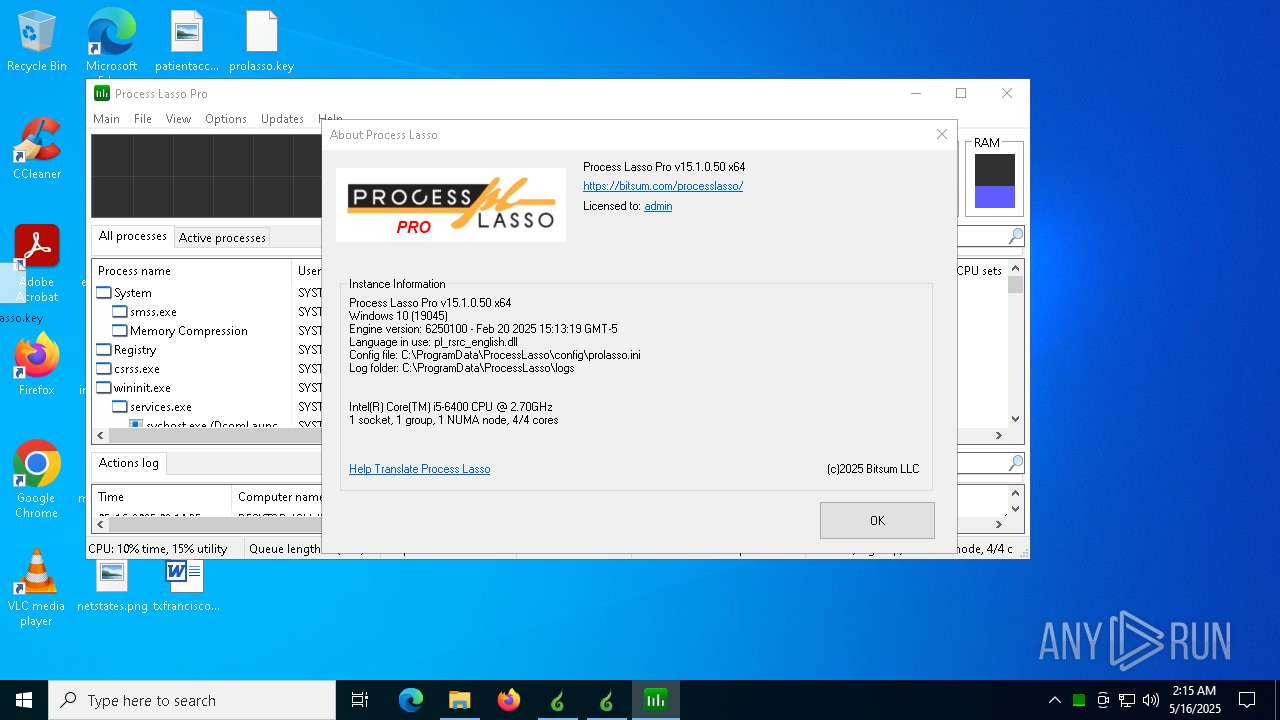Open Firefox from the taskbar

(x=508, y=700)
